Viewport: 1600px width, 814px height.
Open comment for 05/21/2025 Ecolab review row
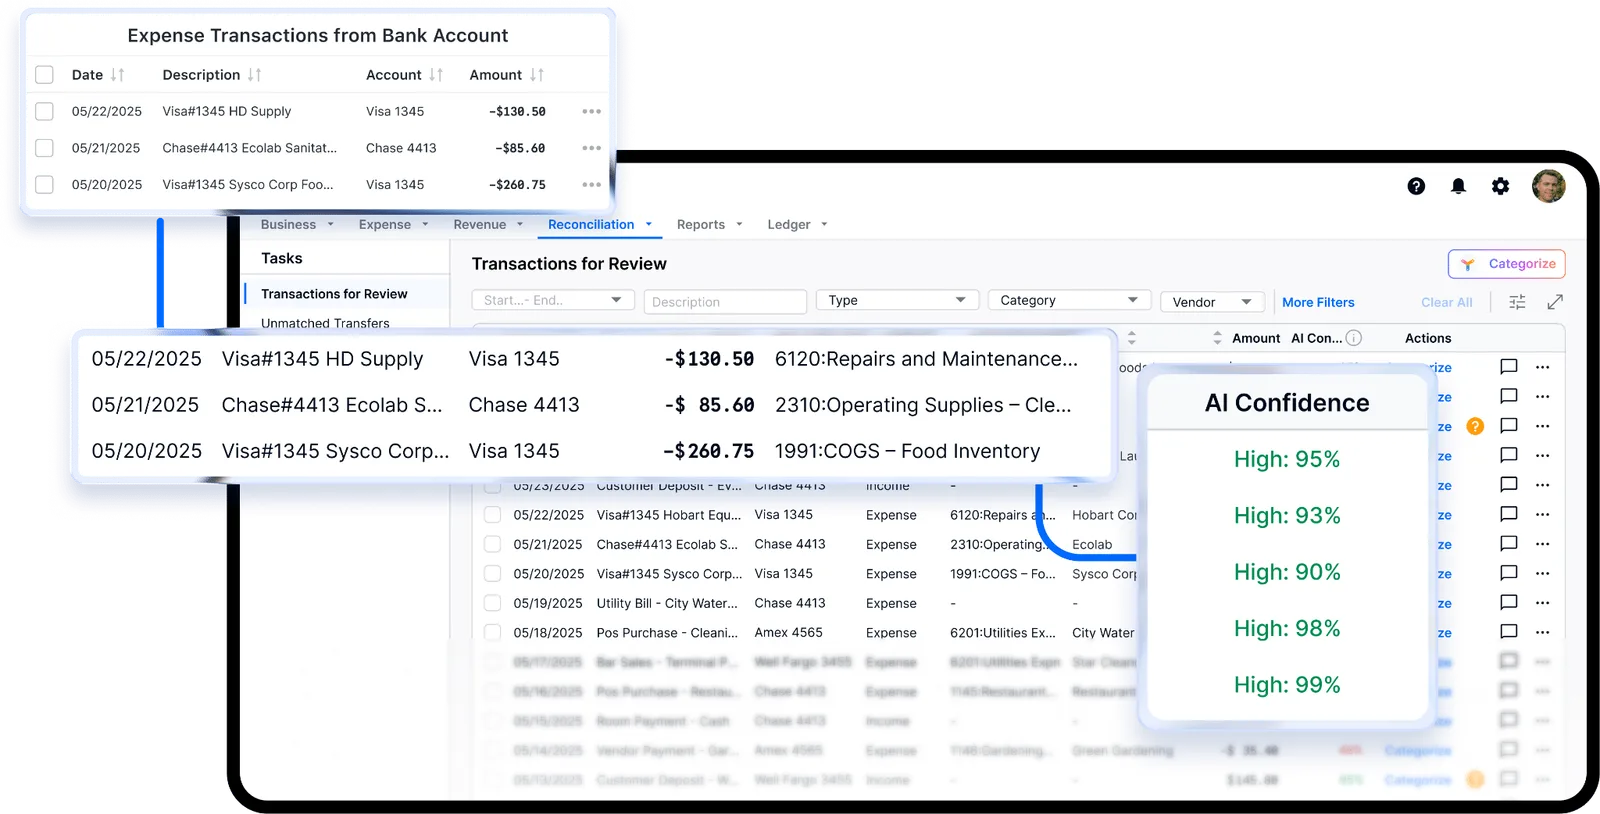point(1509,544)
